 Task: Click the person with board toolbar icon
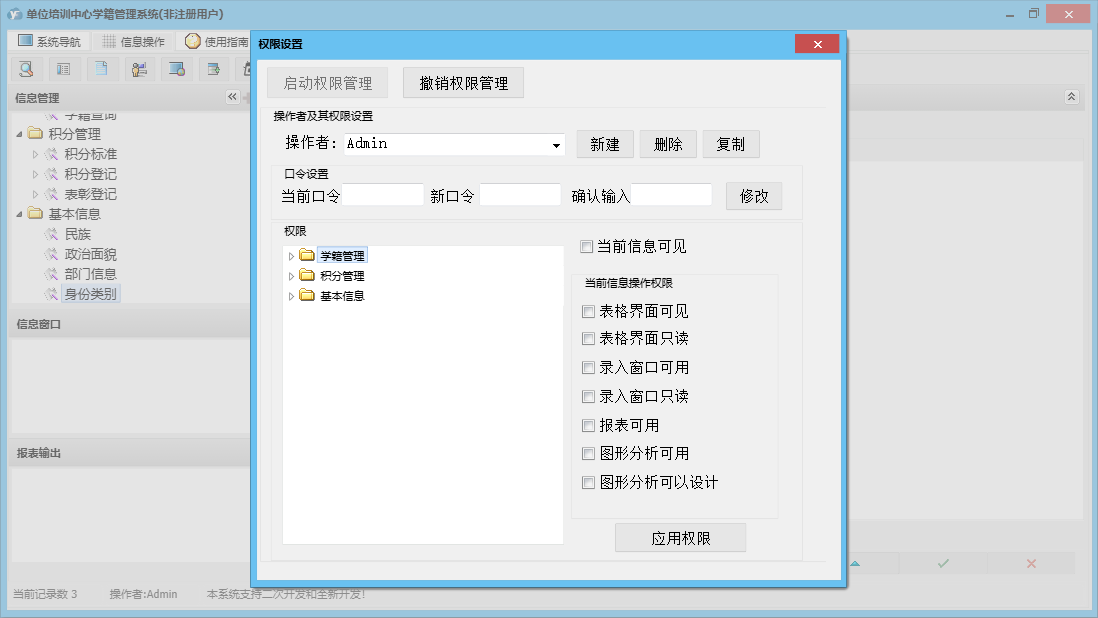[x=139, y=69]
